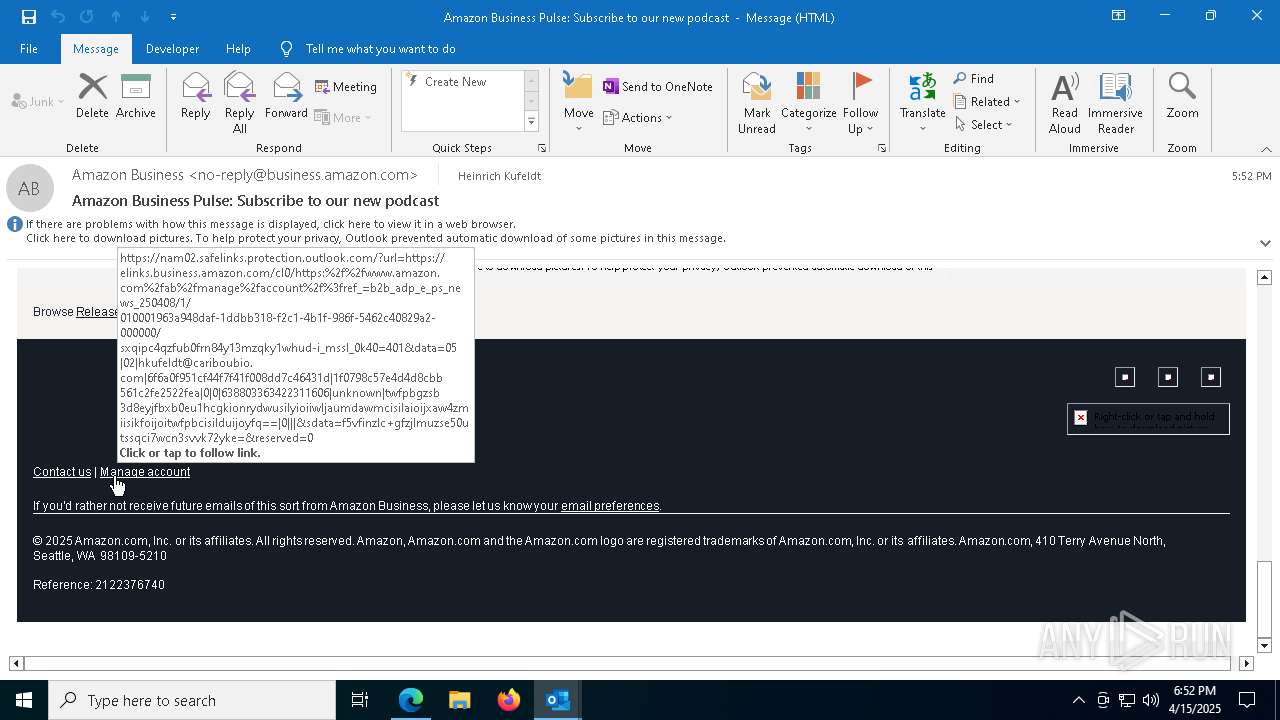Open the Manage account link
This screenshot has height=720, width=1280.
coord(145,472)
